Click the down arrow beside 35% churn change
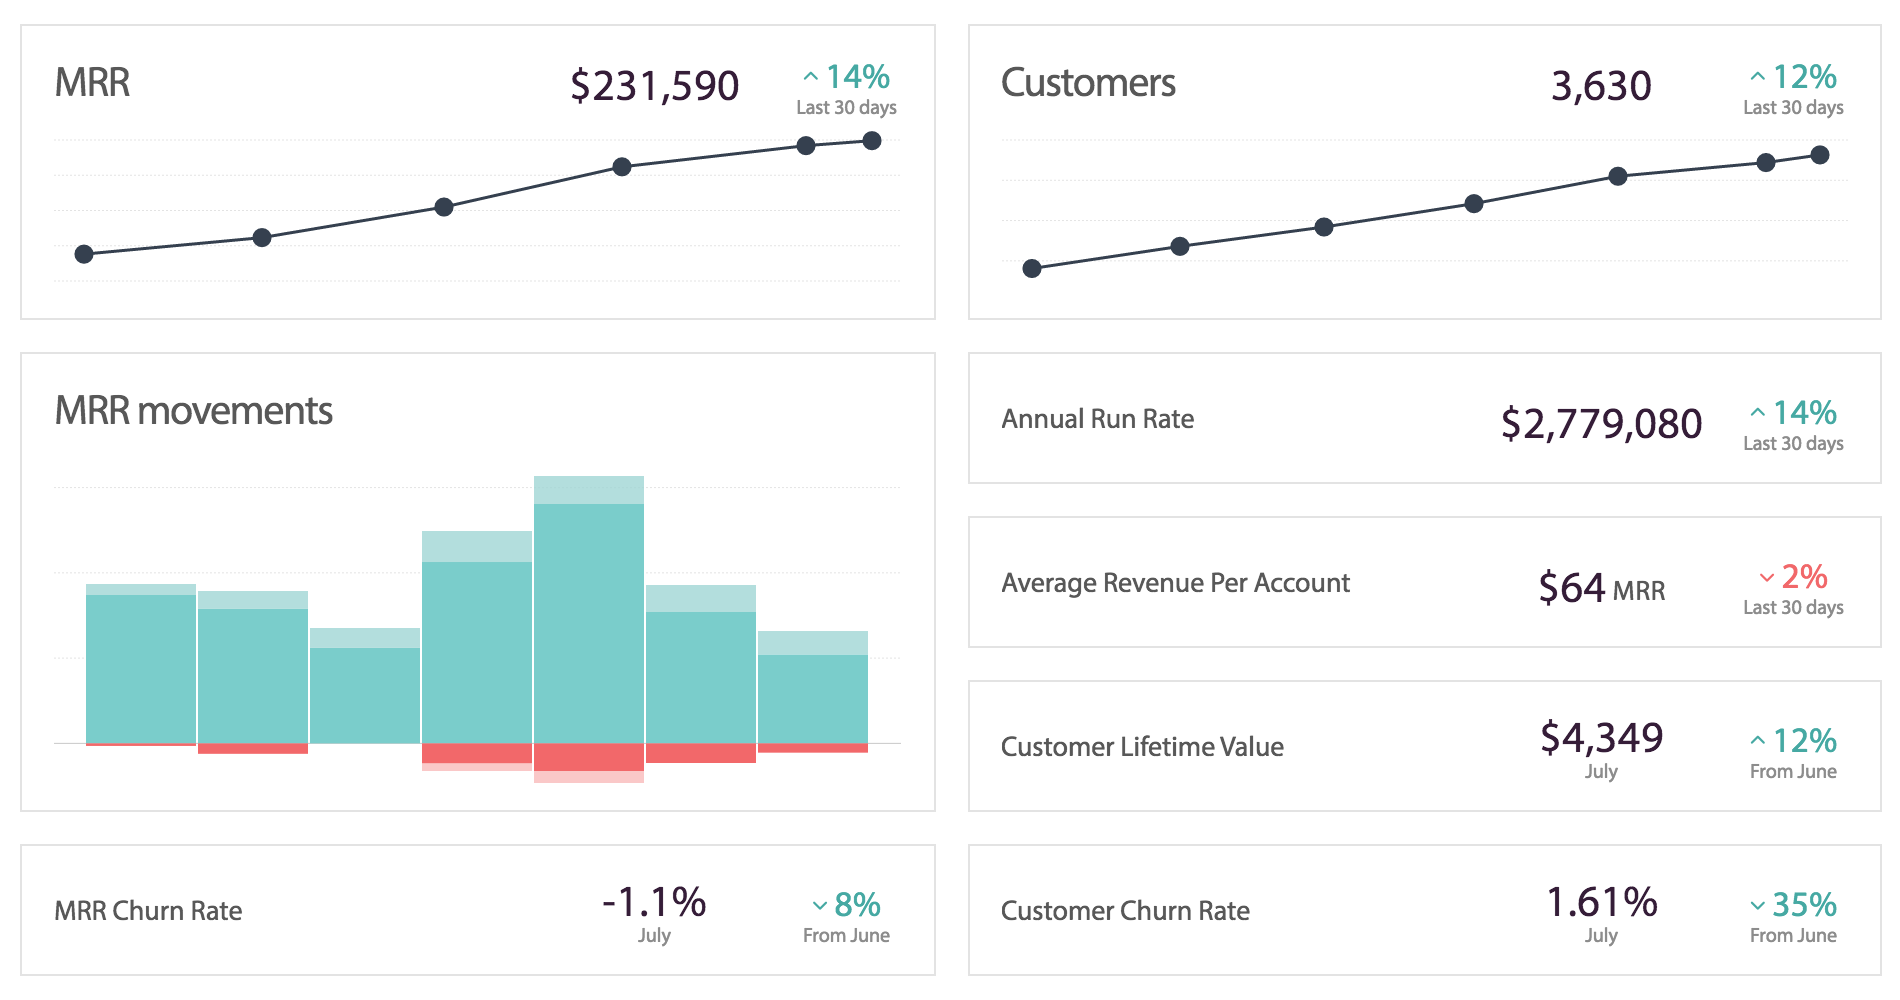This screenshot has width=1900, height=1000. (1757, 906)
